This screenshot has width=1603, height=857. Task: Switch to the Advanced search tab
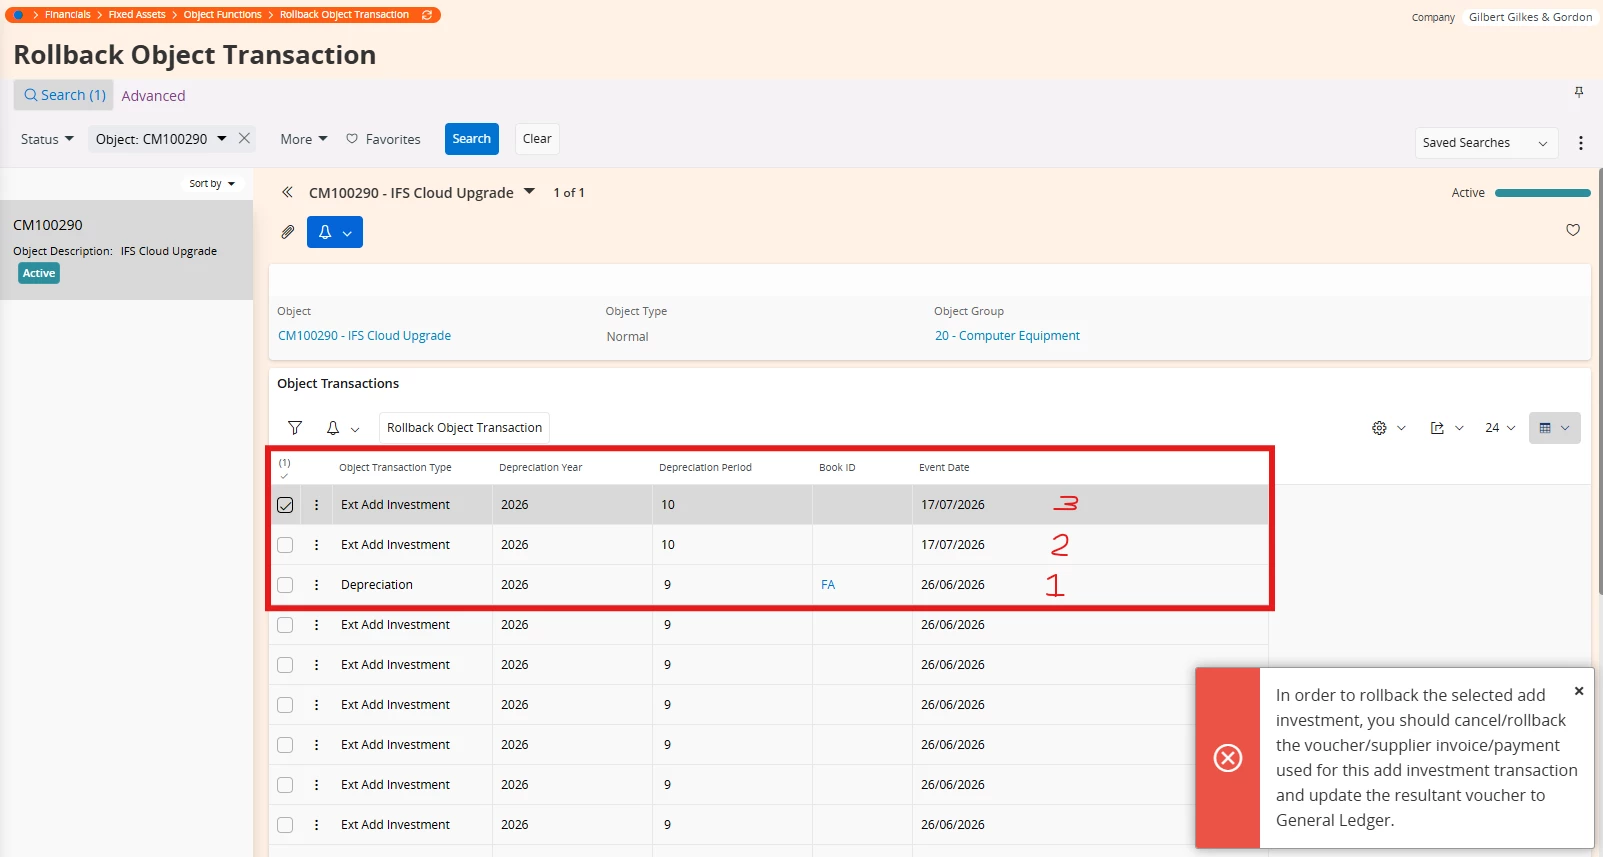pyautogui.click(x=153, y=96)
